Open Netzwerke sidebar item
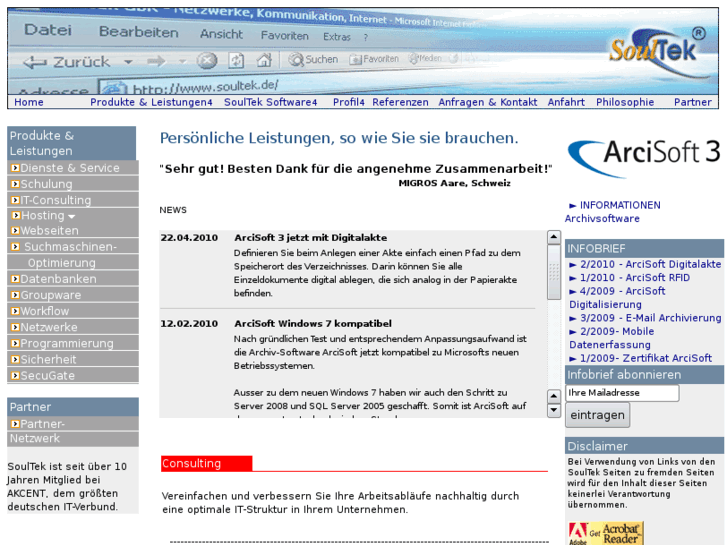This screenshot has height=545, width=727. point(49,327)
